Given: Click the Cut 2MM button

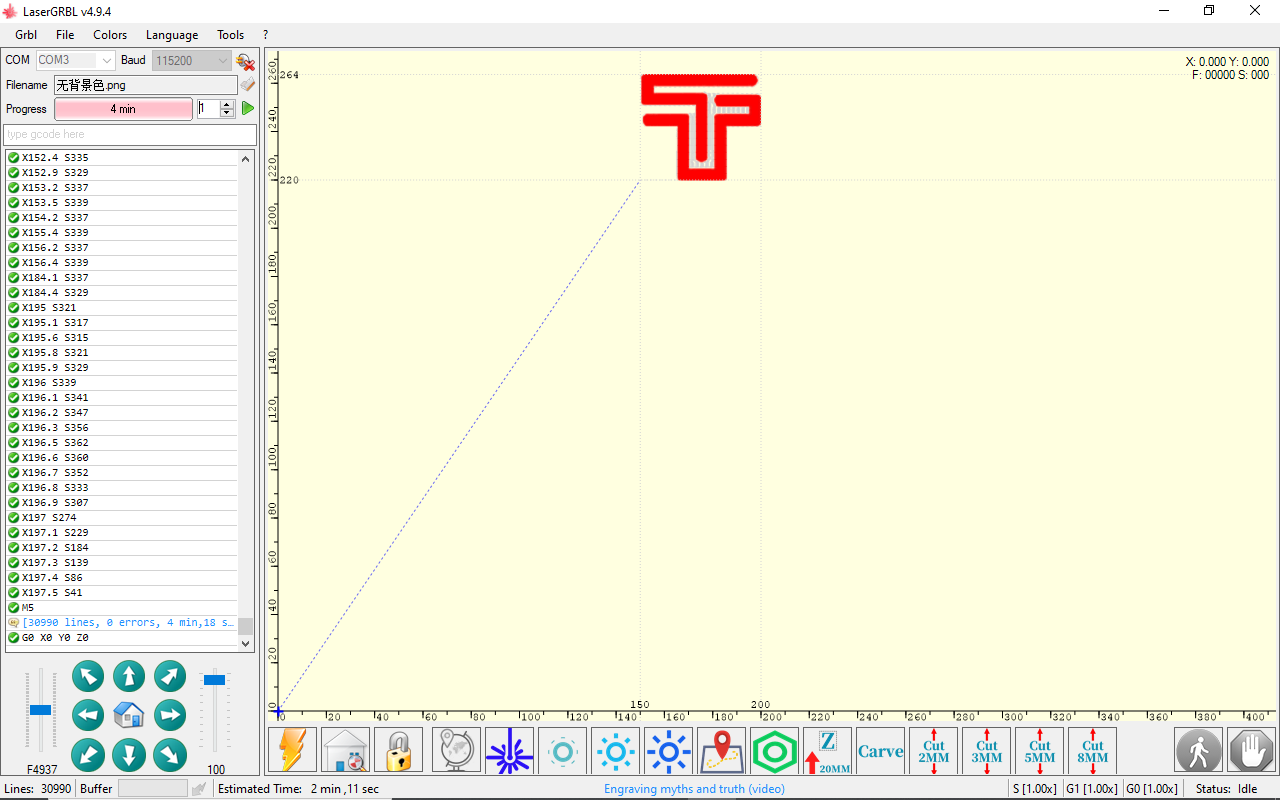Looking at the screenshot, I should click(933, 750).
